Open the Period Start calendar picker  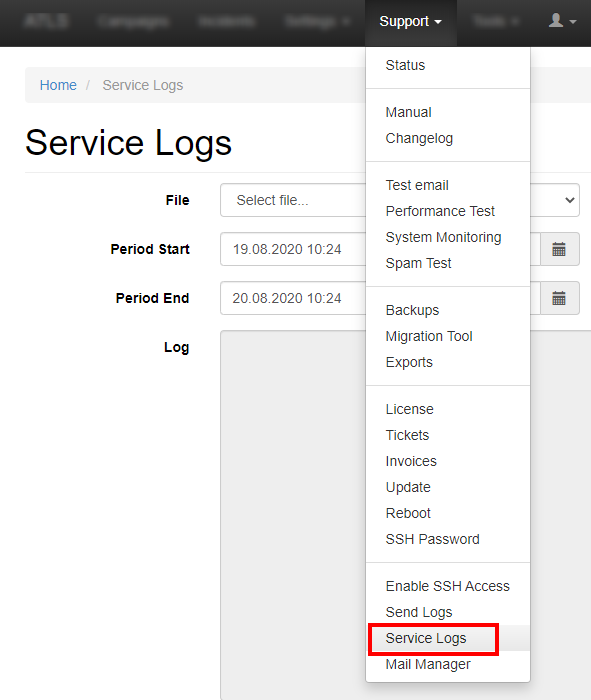point(559,249)
